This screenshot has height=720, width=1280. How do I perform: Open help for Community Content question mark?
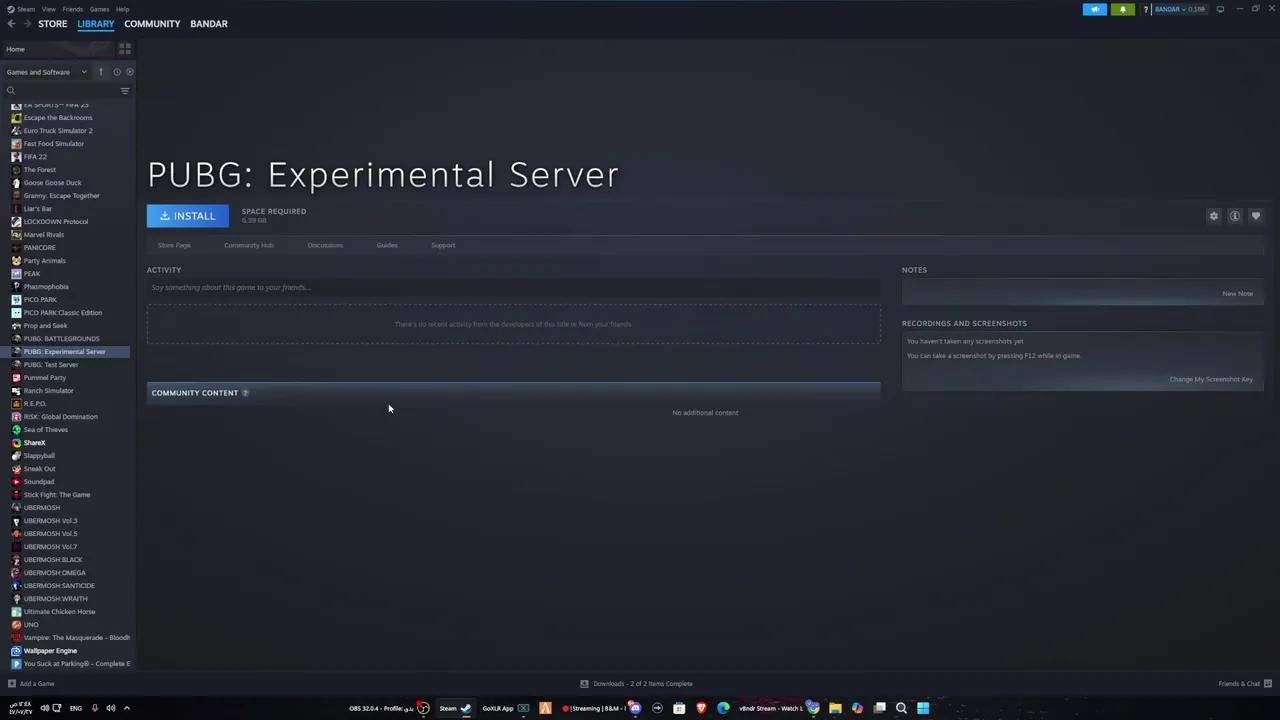click(245, 393)
